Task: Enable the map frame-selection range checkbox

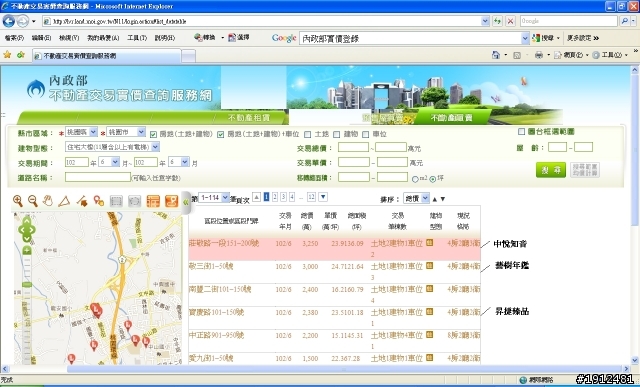Action: [521, 131]
